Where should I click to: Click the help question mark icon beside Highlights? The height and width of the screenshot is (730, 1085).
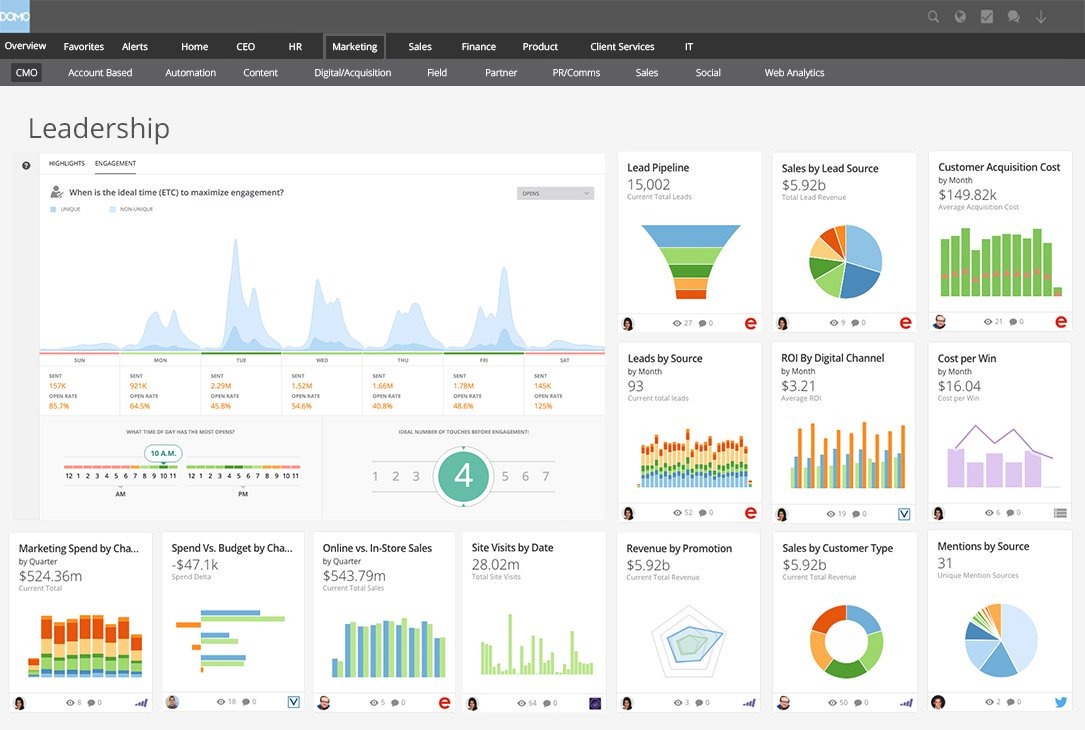tap(26, 165)
